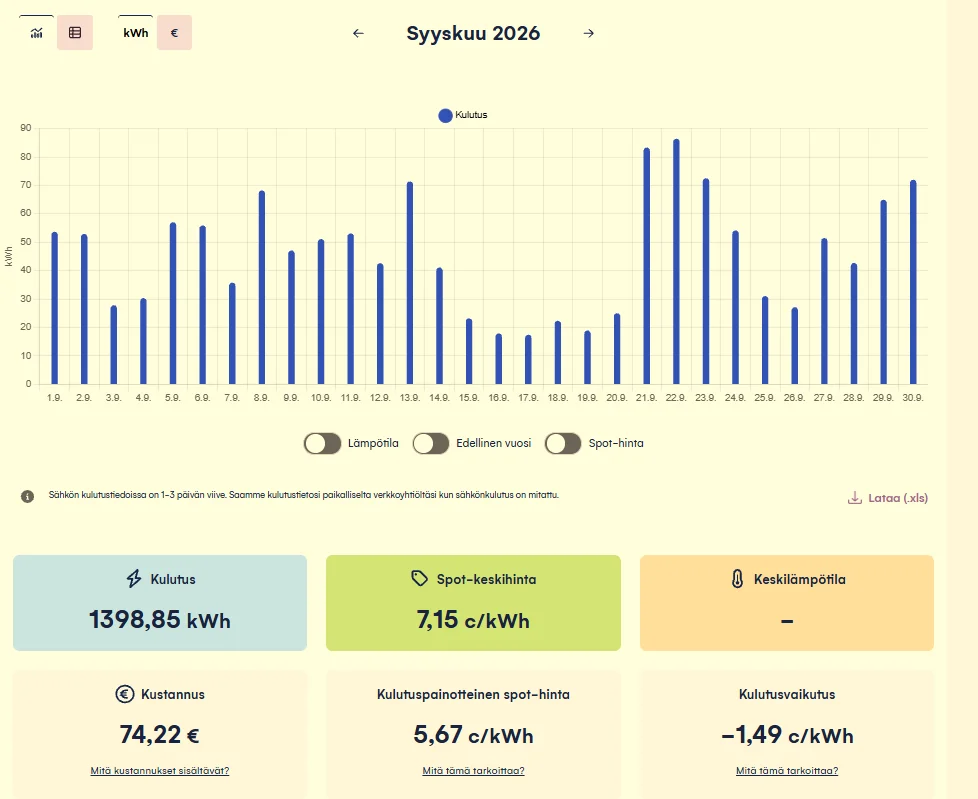This screenshot has width=978, height=799.
Task: Click the 13.9. consumption bar
Action: click(410, 283)
